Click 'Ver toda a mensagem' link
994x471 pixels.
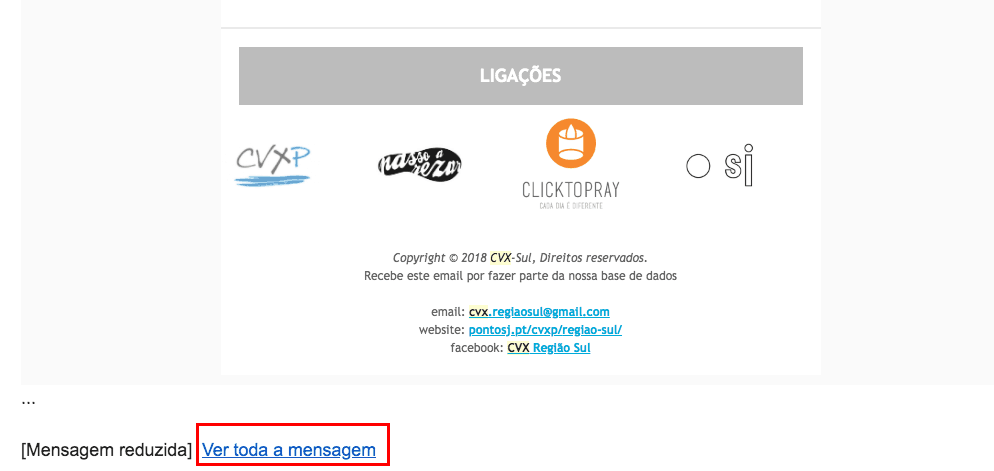click(288, 450)
